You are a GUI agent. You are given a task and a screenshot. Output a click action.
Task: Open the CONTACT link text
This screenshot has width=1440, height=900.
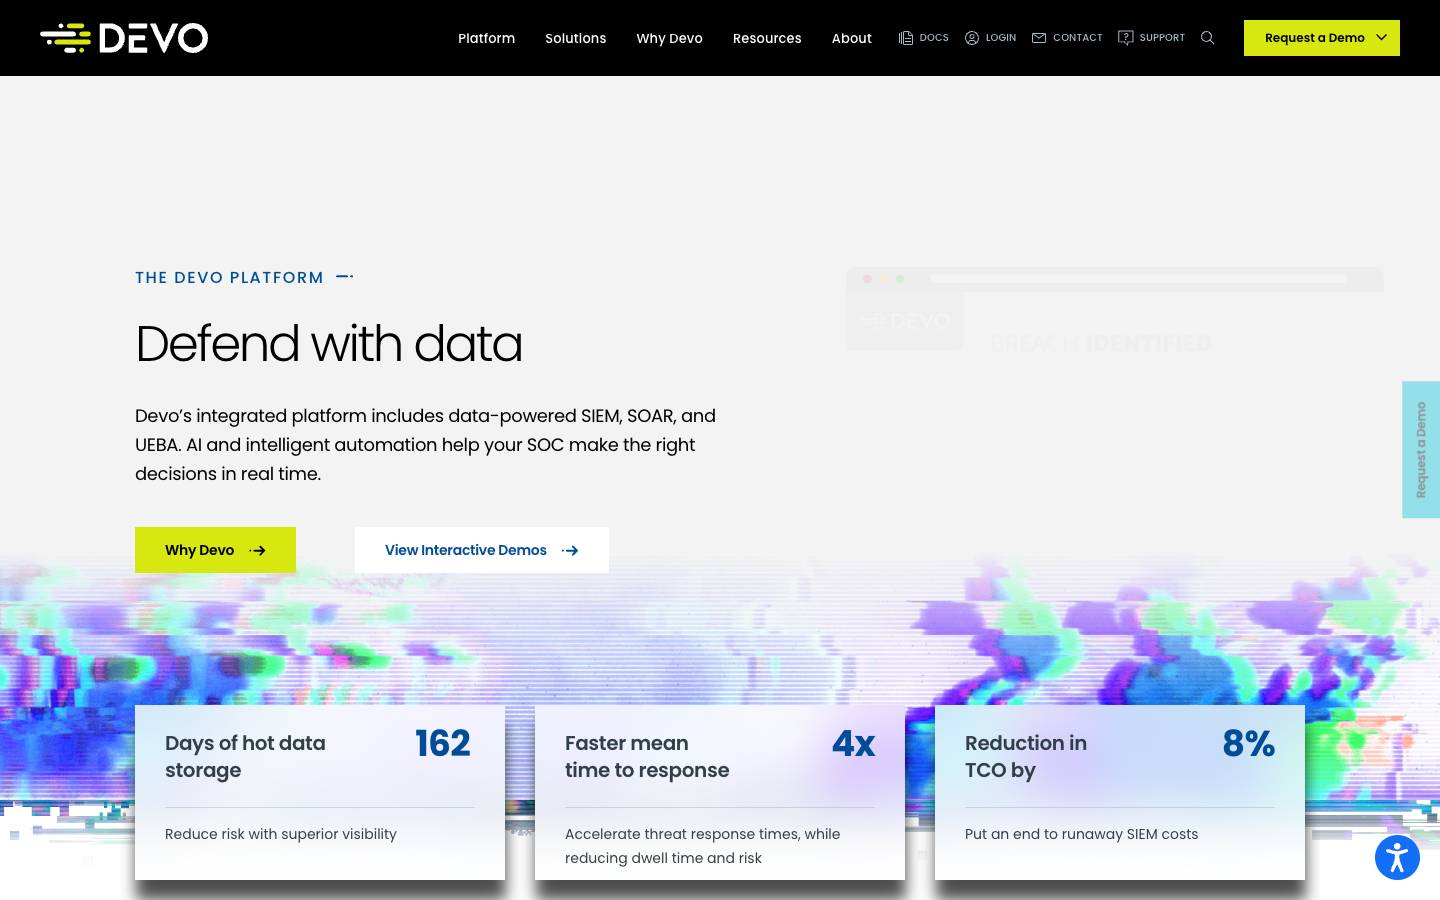pyautogui.click(x=1078, y=38)
